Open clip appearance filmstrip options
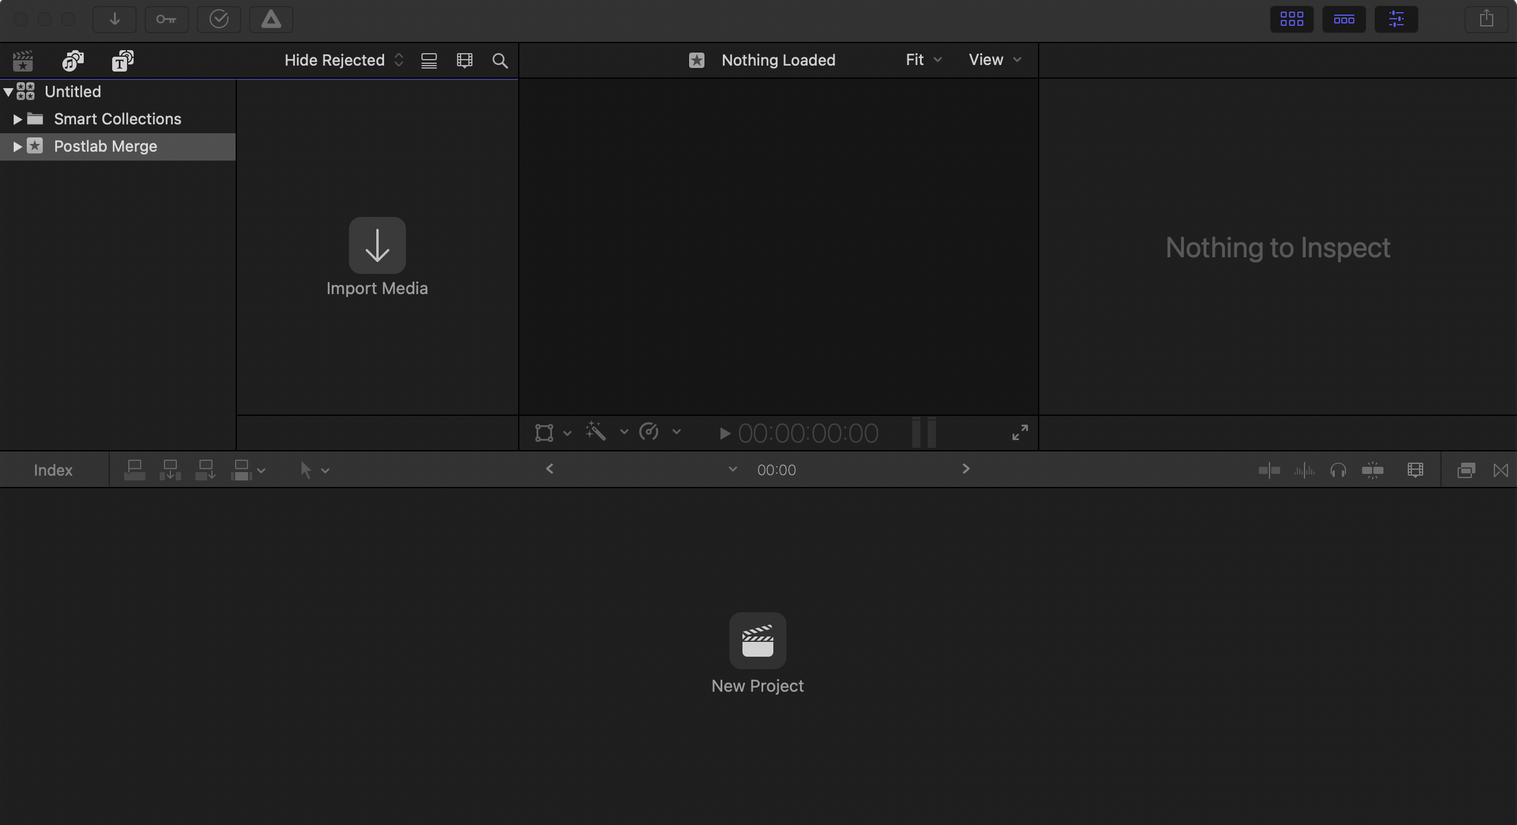The height and width of the screenshot is (825, 1517). [x=465, y=61]
